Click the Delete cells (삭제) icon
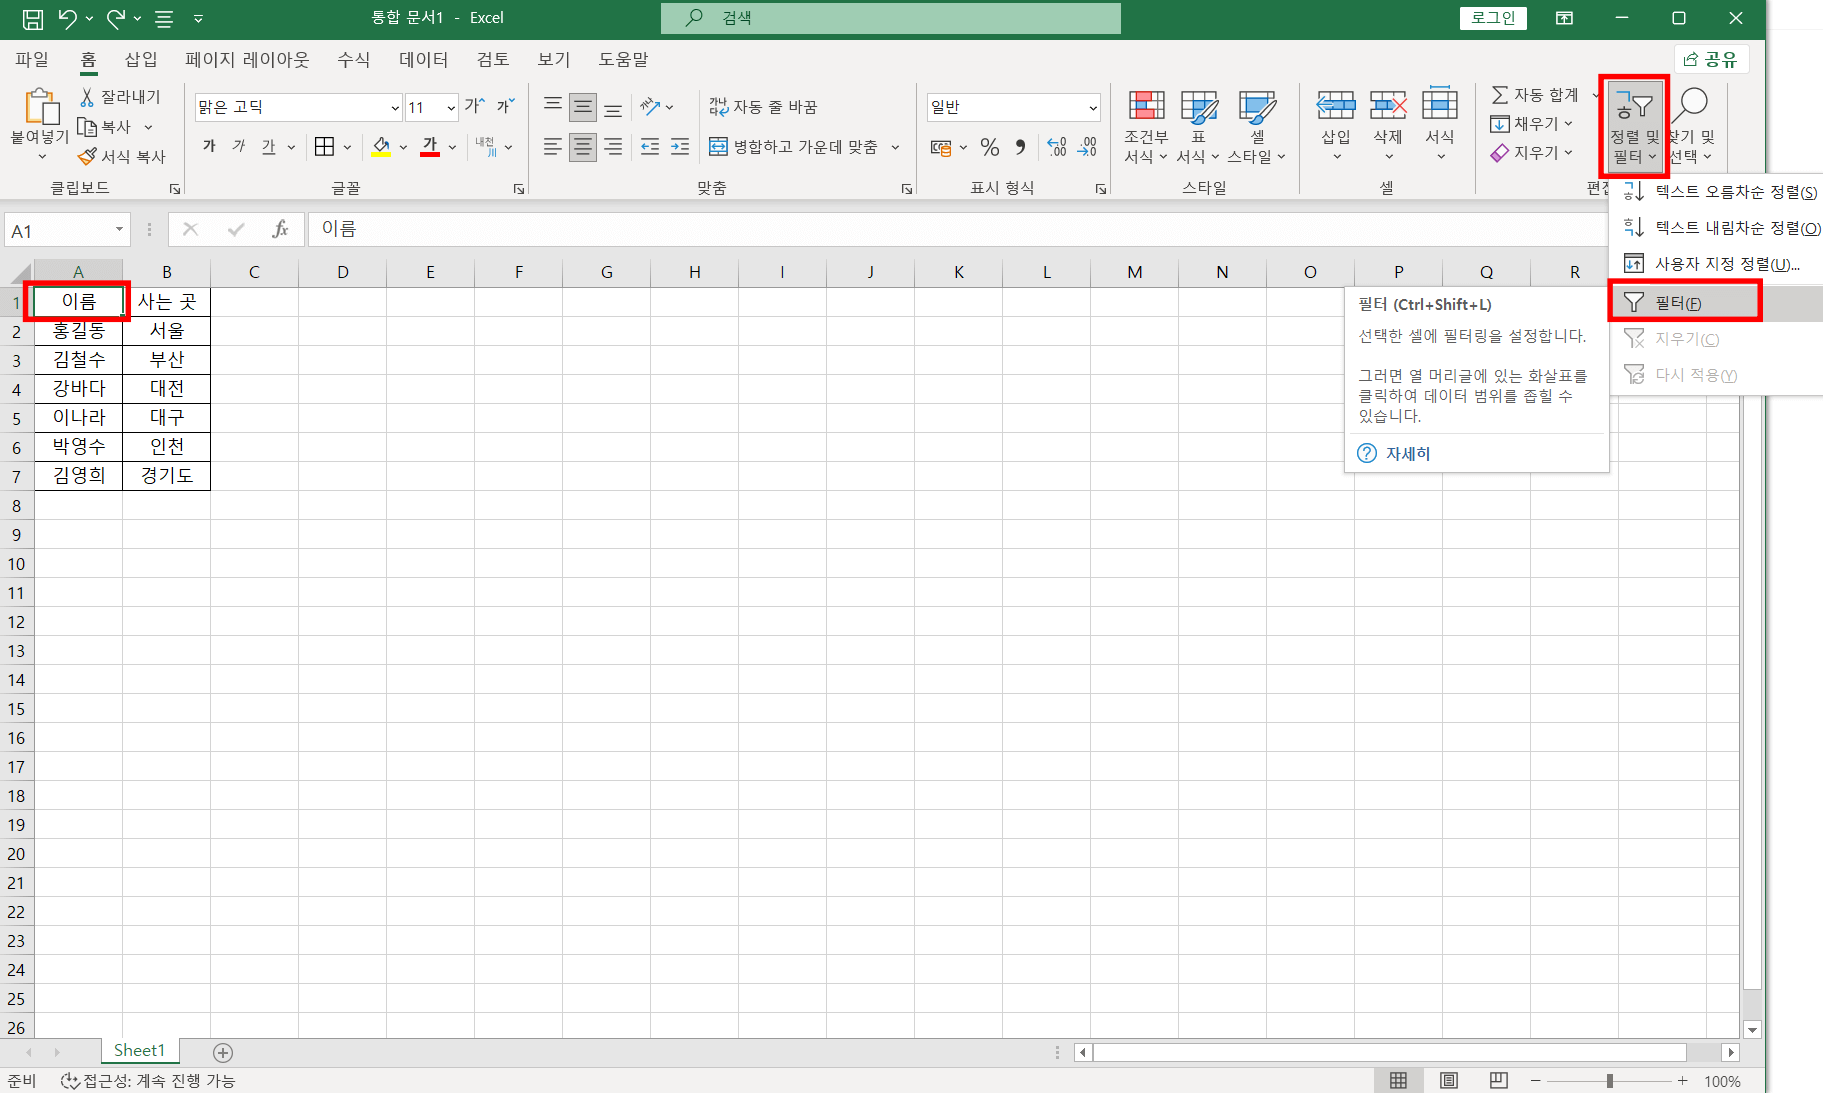The image size is (1823, 1093). [1388, 106]
